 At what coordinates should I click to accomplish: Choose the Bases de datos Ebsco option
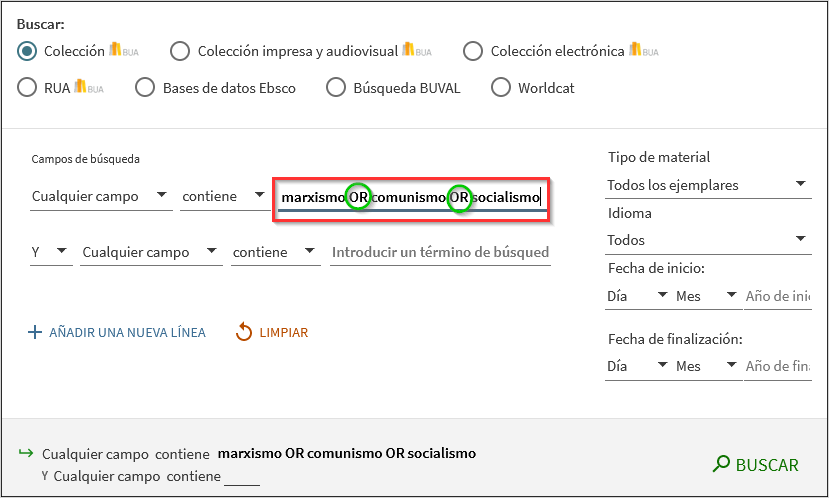tap(145, 88)
